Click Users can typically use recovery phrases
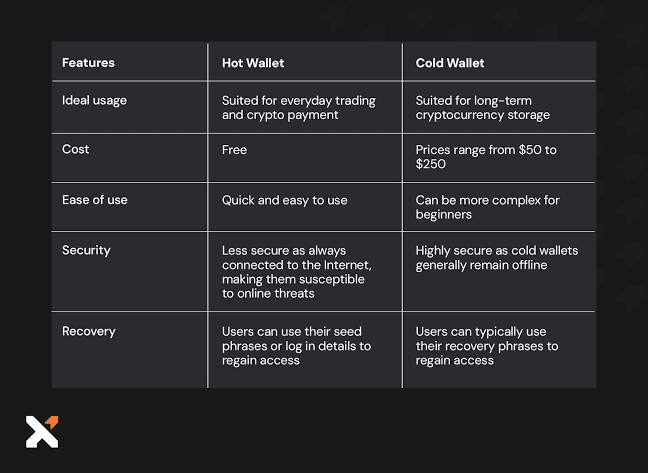Image resolution: width=648 pixels, height=473 pixels. tap(487, 346)
